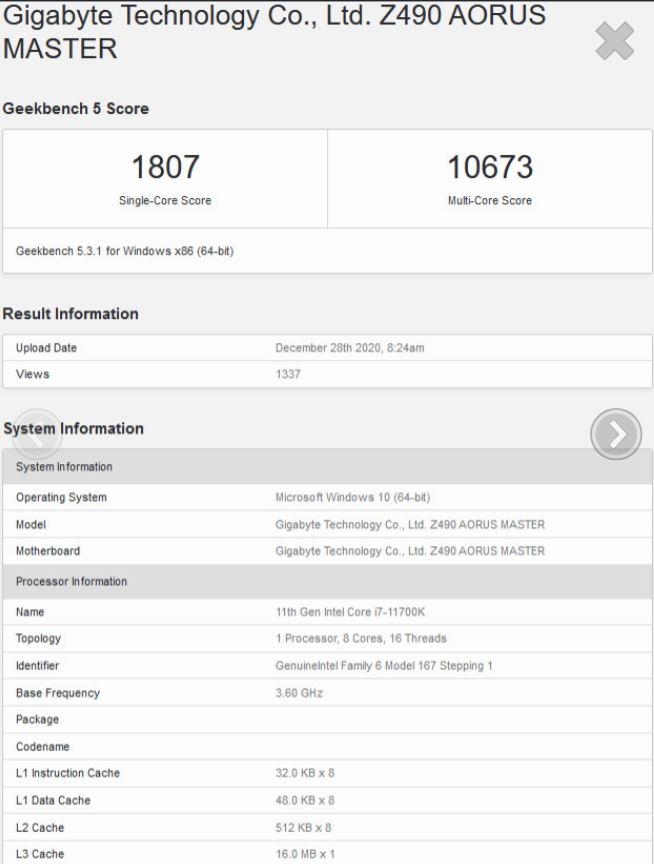
Task: Click the page title Gigabyte Z490 AORUS MASTER
Action: tap(274, 32)
